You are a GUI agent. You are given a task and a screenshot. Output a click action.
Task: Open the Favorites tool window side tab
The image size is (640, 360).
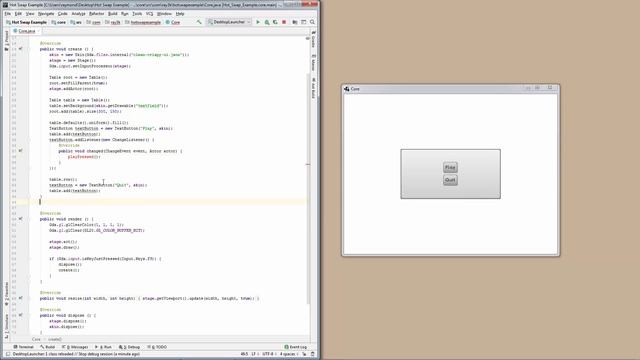click(x=6, y=294)
